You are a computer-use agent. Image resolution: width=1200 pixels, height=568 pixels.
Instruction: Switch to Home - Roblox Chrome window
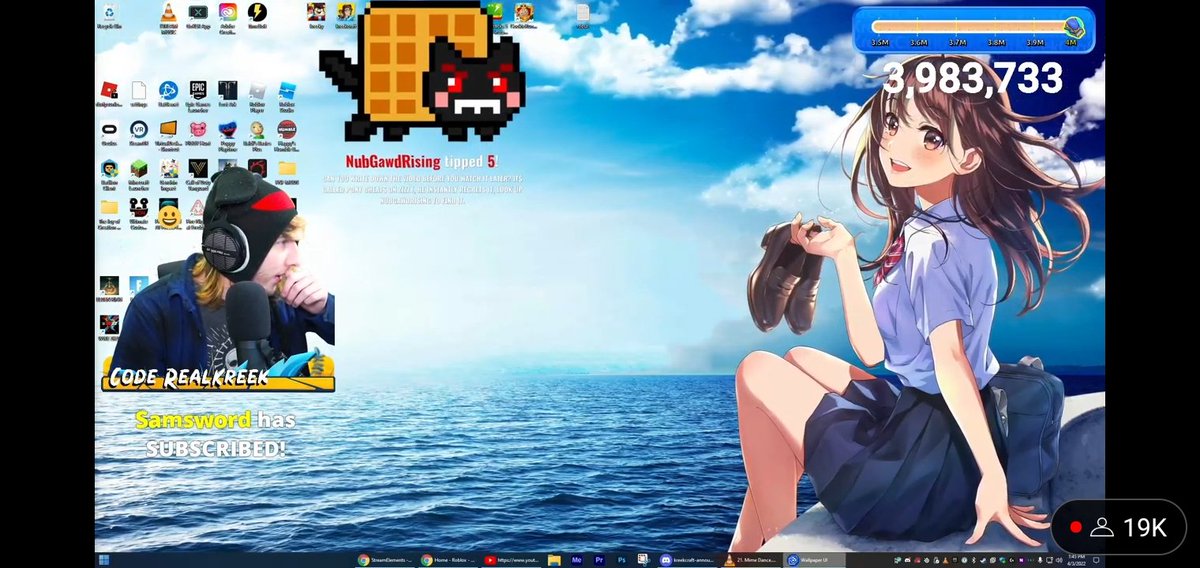(x=447, y=559)
